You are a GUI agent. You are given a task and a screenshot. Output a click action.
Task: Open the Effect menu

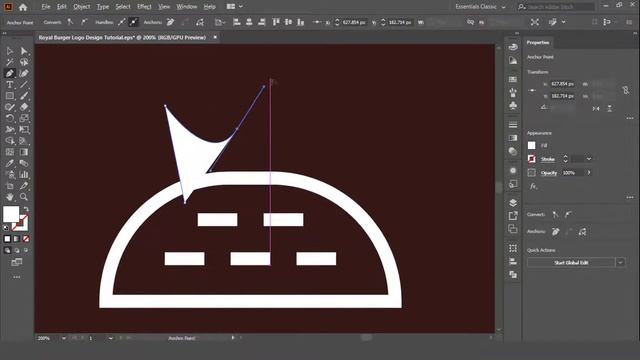tap(144, 7)
